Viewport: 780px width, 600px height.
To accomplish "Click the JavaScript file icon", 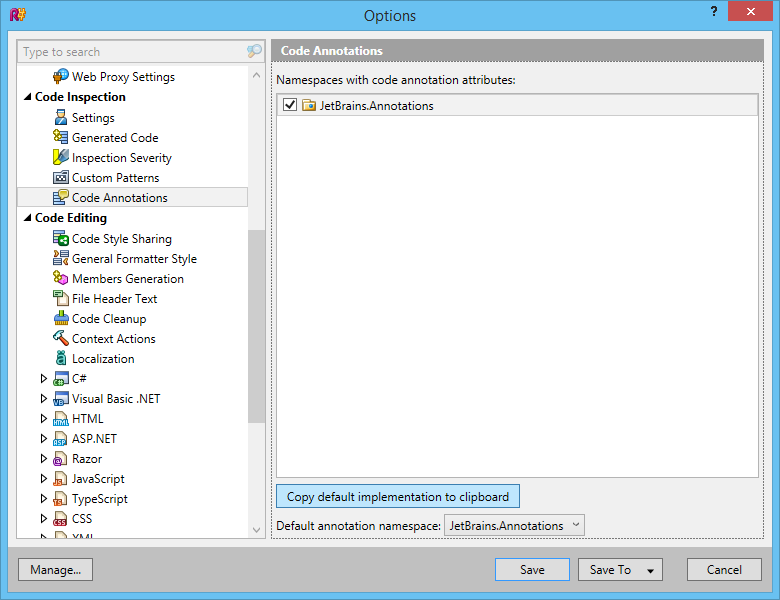I will click(x=60, y=479).
